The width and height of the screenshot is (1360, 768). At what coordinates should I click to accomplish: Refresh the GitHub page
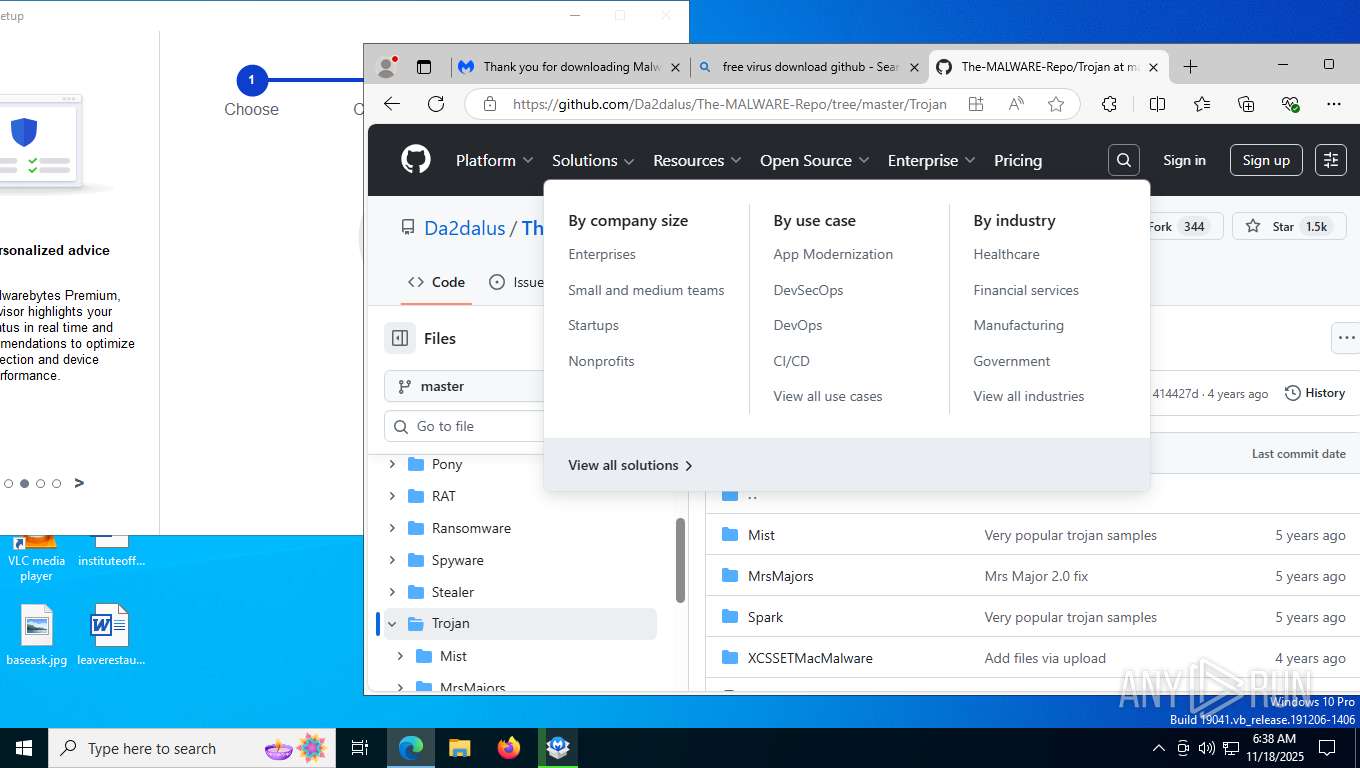click(x=436, y=104)
